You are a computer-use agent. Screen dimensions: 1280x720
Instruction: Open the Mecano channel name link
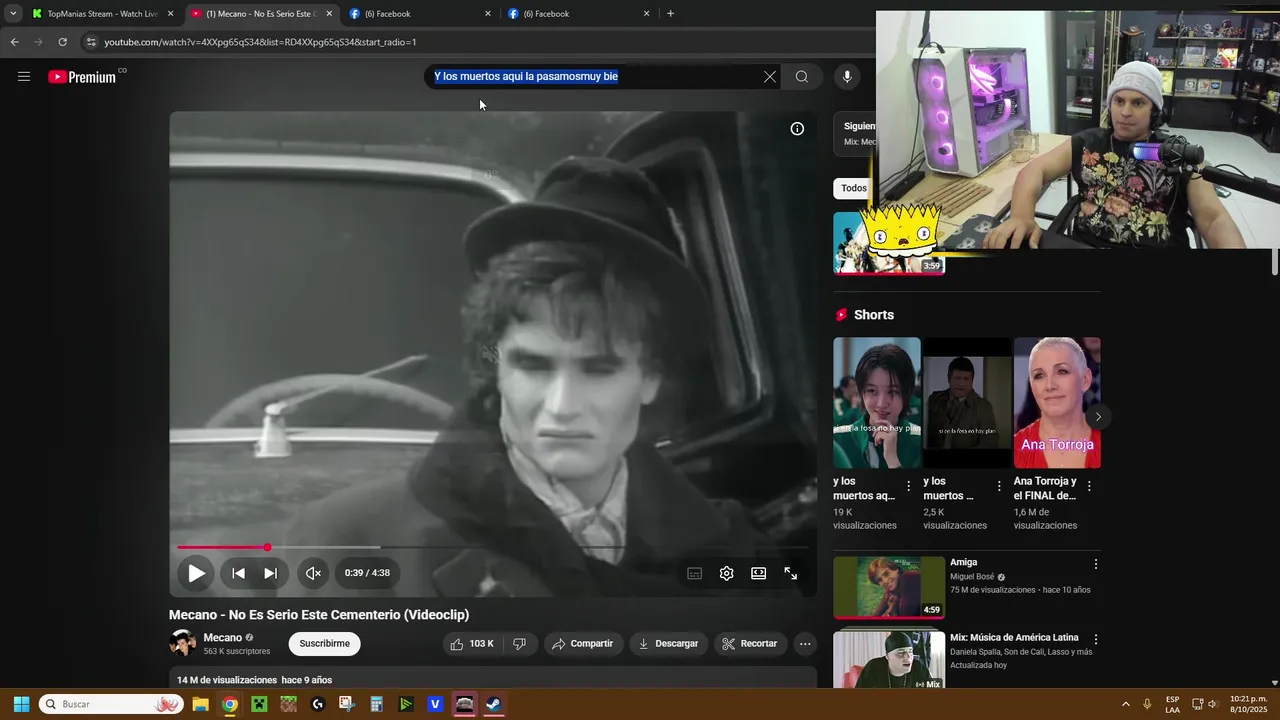pyautogui.click(x=223, y=638)
